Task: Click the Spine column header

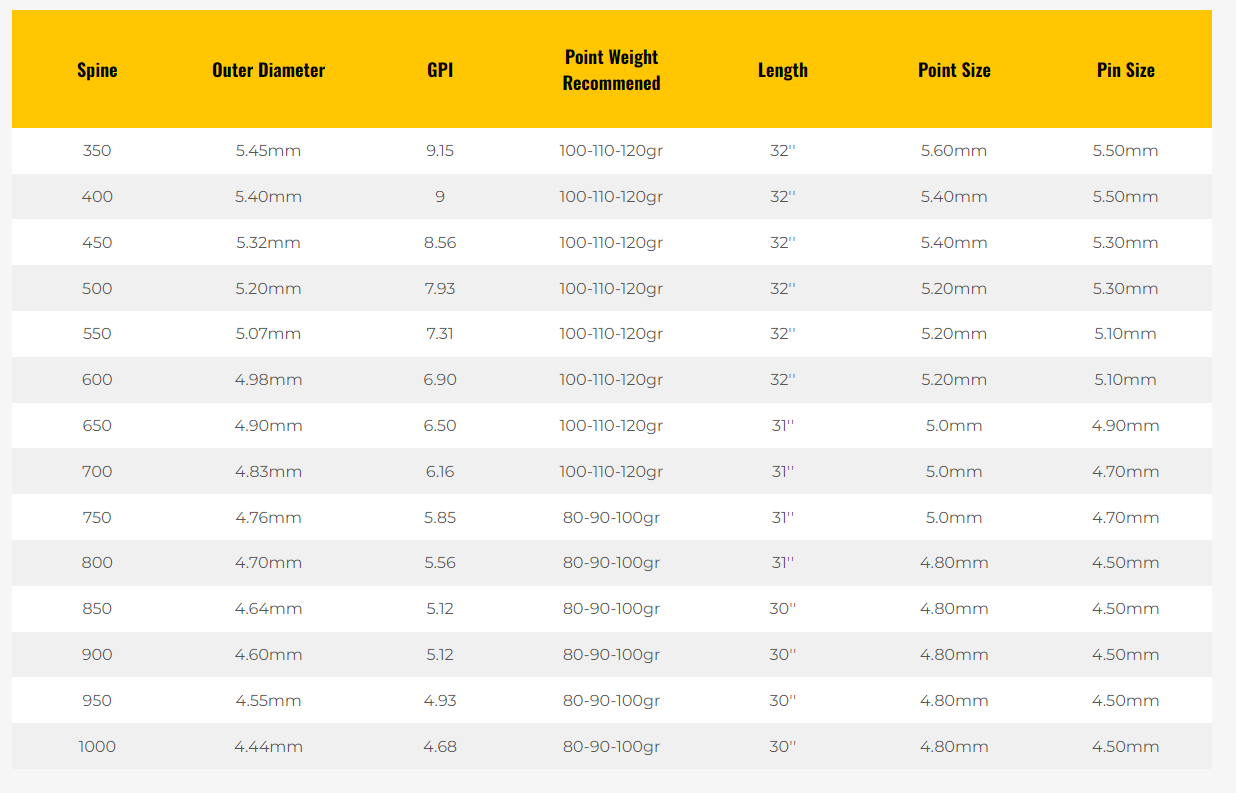Action: coord(97,70)
